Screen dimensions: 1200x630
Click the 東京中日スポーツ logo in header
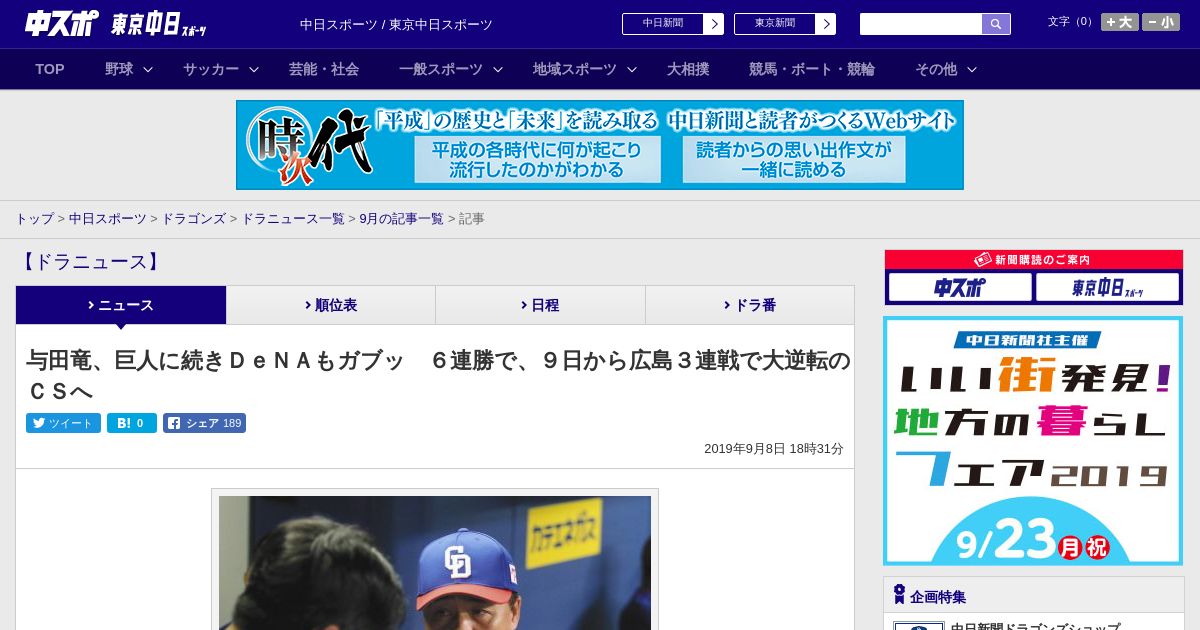pyautogui.click(x=158, y=24)
